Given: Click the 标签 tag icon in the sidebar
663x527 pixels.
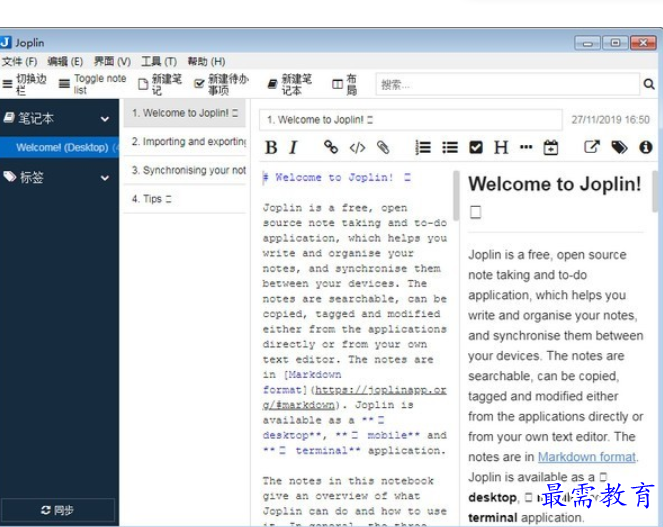Looking at the screenshot, I should (10, 176).
